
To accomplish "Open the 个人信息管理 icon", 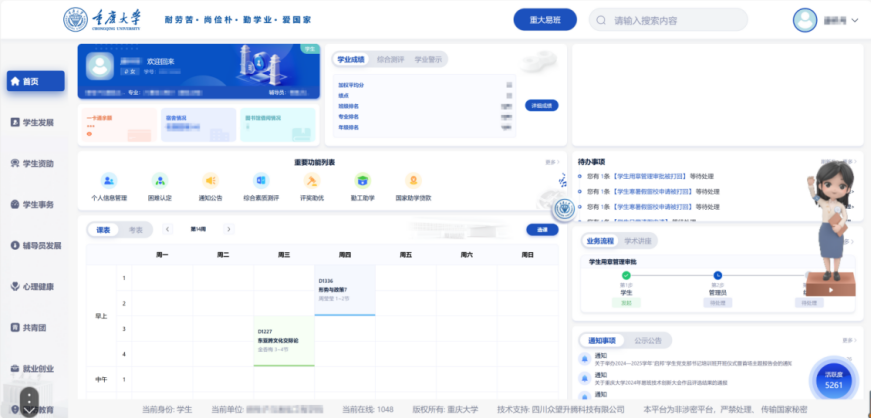I will tap(109, 181).
